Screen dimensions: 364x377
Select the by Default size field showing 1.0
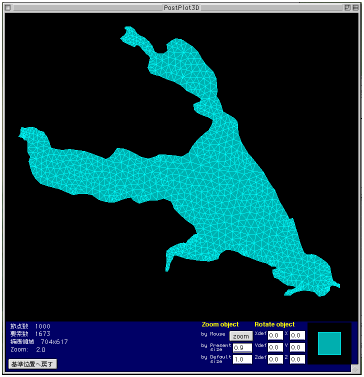point(242,359)
